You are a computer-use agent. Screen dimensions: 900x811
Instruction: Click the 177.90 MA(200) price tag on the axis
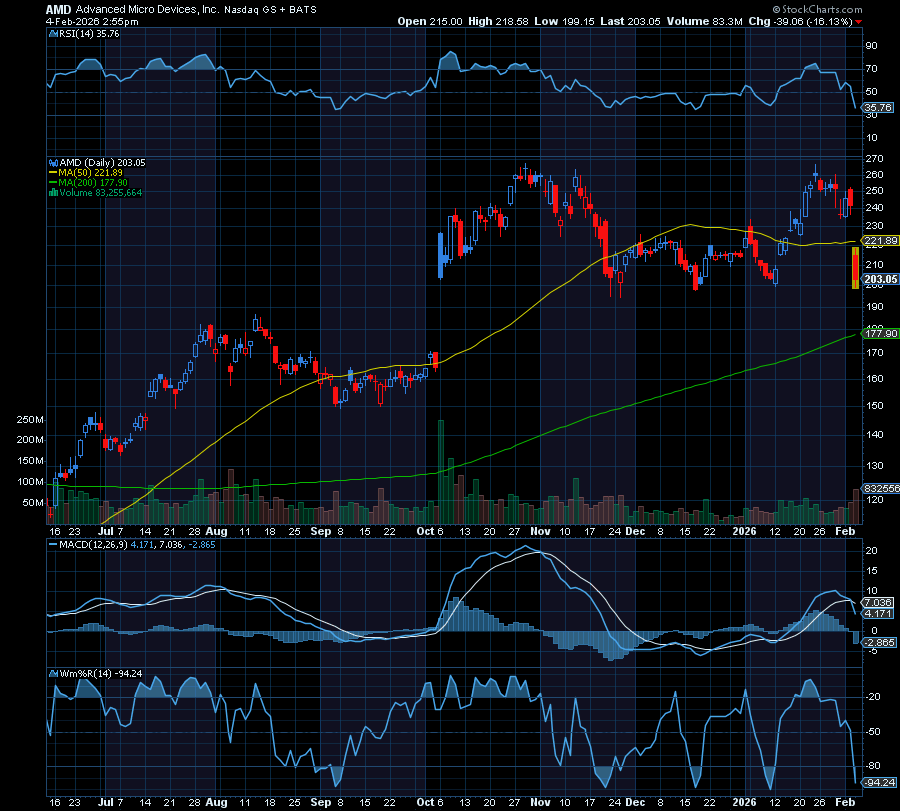pyautogui.click(x=880, y=333)
